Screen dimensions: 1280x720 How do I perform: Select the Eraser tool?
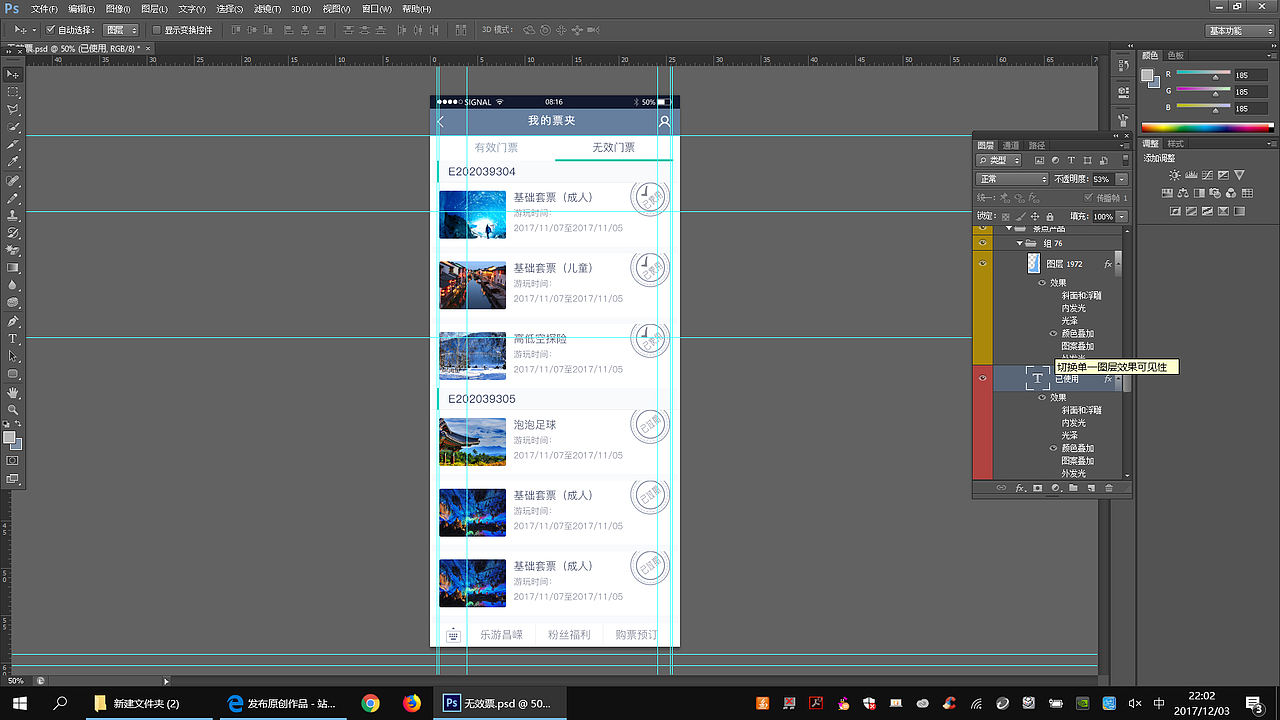[x=13, y=250]
